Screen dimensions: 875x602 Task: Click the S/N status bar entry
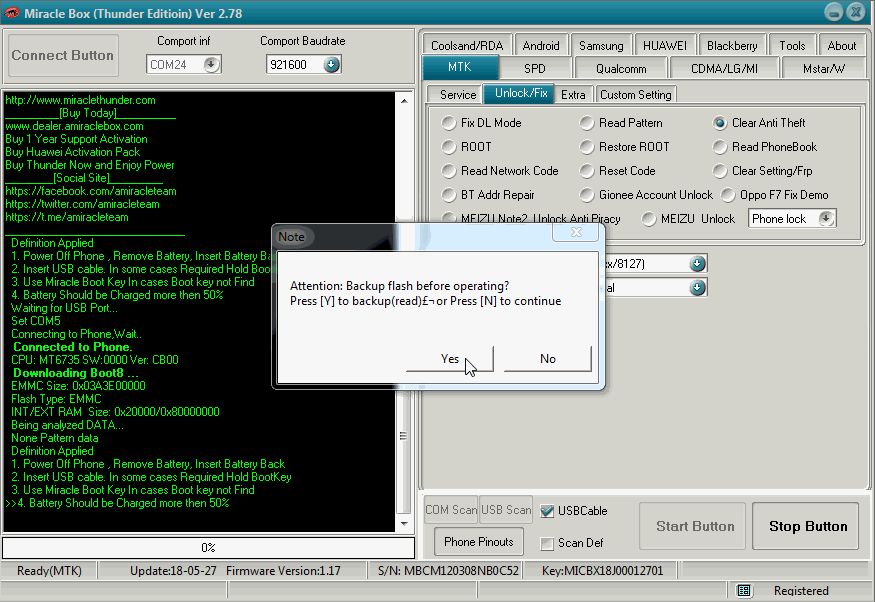point(448,571)
